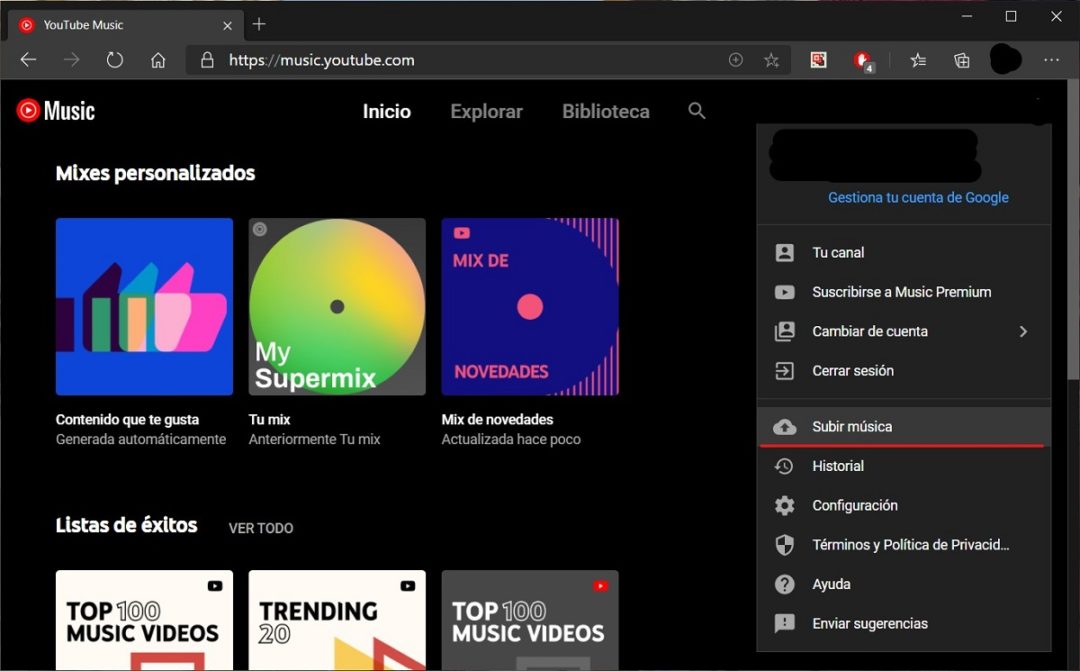The image size is (1080, 671).
Task: Click Anteriormente Tu mix subtitle
Action: [x=314, y=440]
